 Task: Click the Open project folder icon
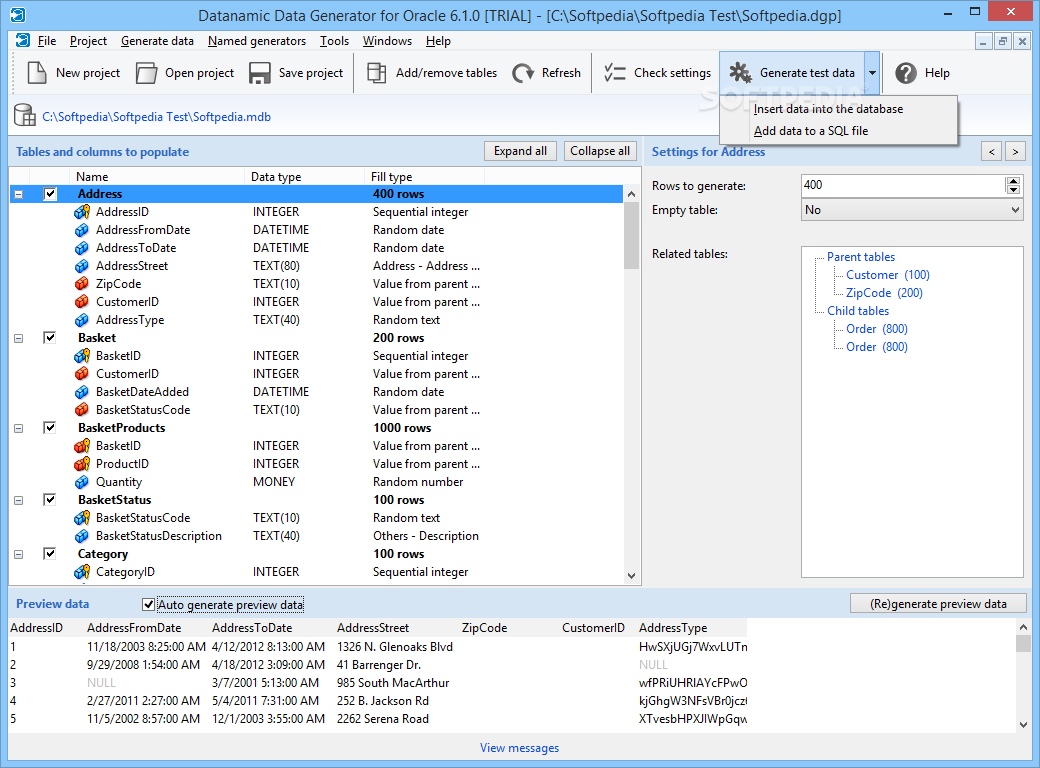[147, 72]
